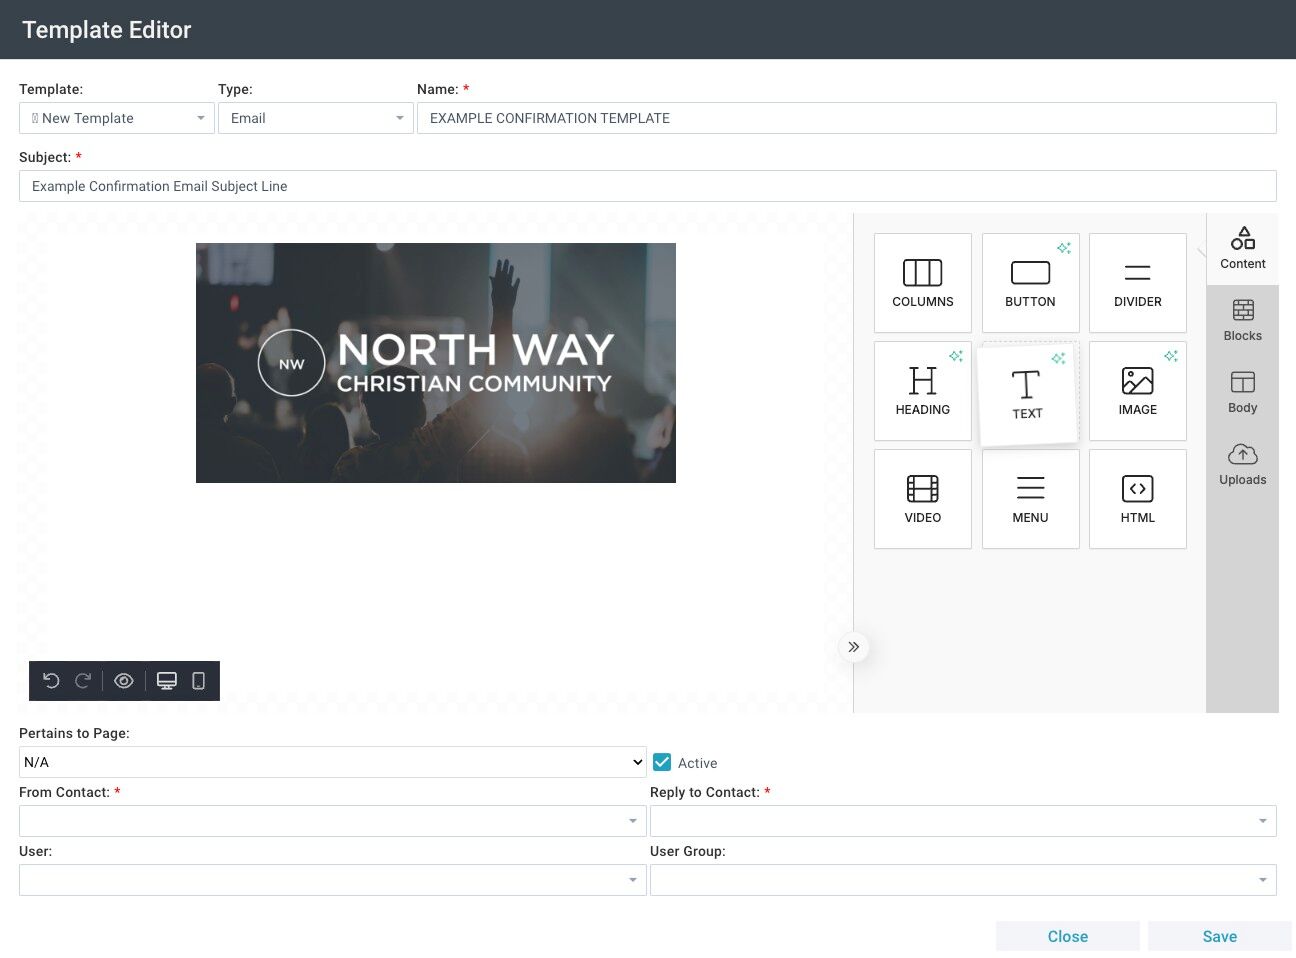The height and width of the screenshot is (958, 1296).
Task: Open the Template dropdown
Action: coord(117,118)
